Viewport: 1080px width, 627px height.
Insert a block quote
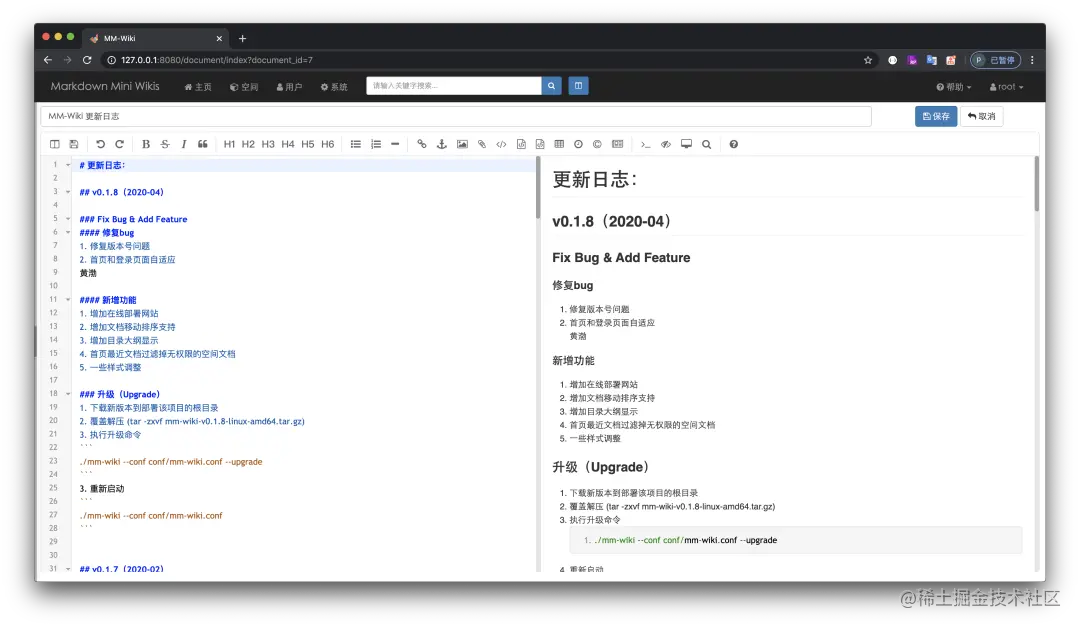[202, 144]
